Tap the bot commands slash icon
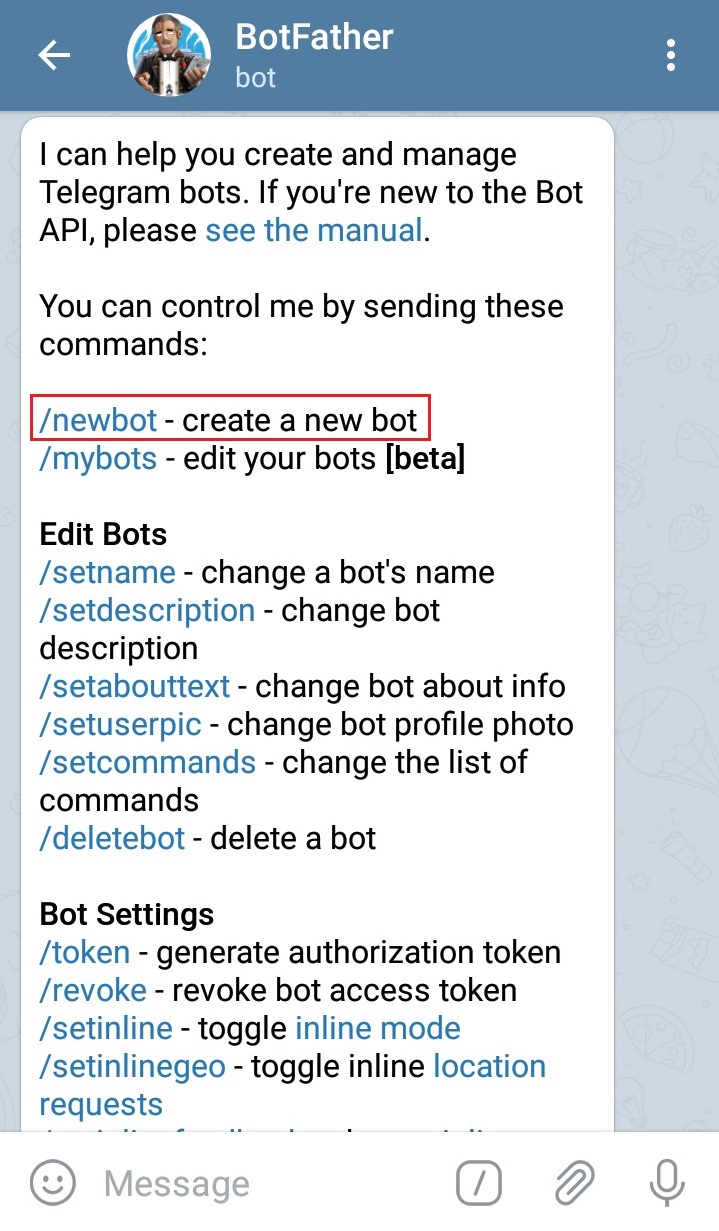Image resolution: width=719 pixels, height=1231 pixels. point(479,1184)
